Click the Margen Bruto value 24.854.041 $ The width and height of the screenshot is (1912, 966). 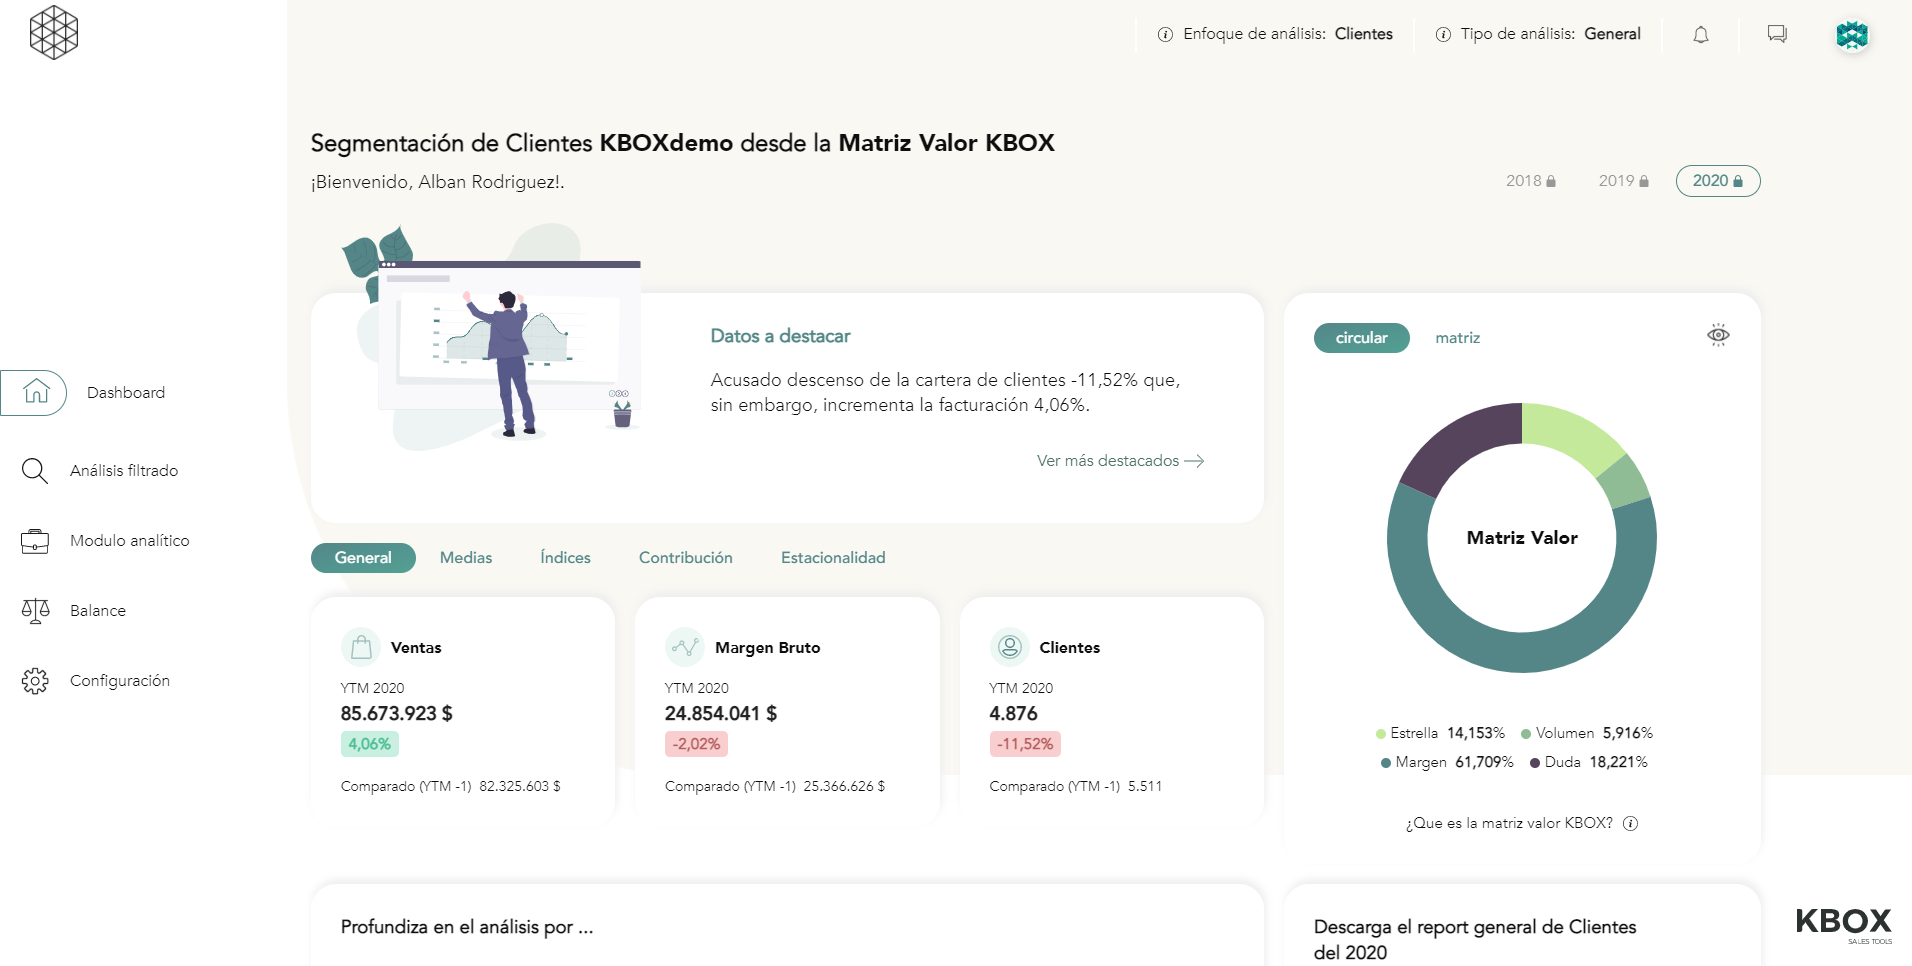(x=721, y=714)
